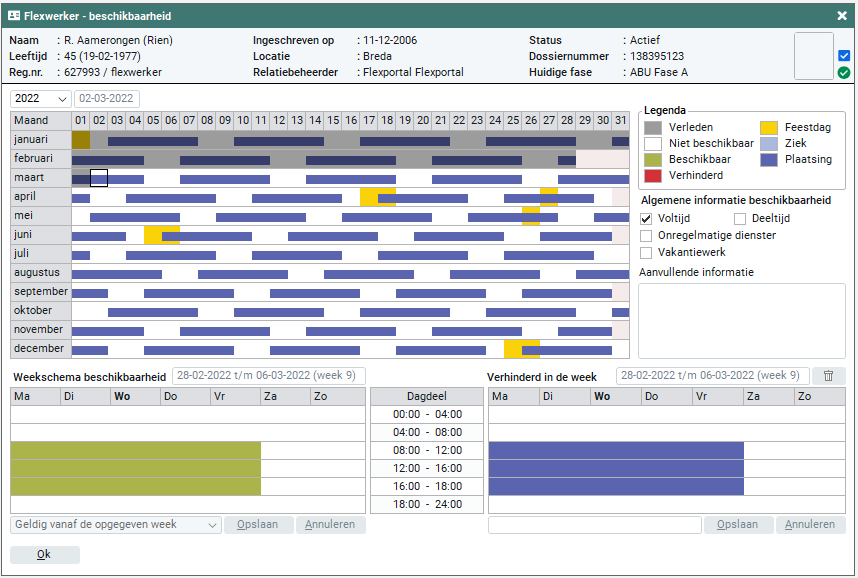
Task: Close the Flexwerker beschikbaarheid dialog
Action: click(x=842, y=15)
